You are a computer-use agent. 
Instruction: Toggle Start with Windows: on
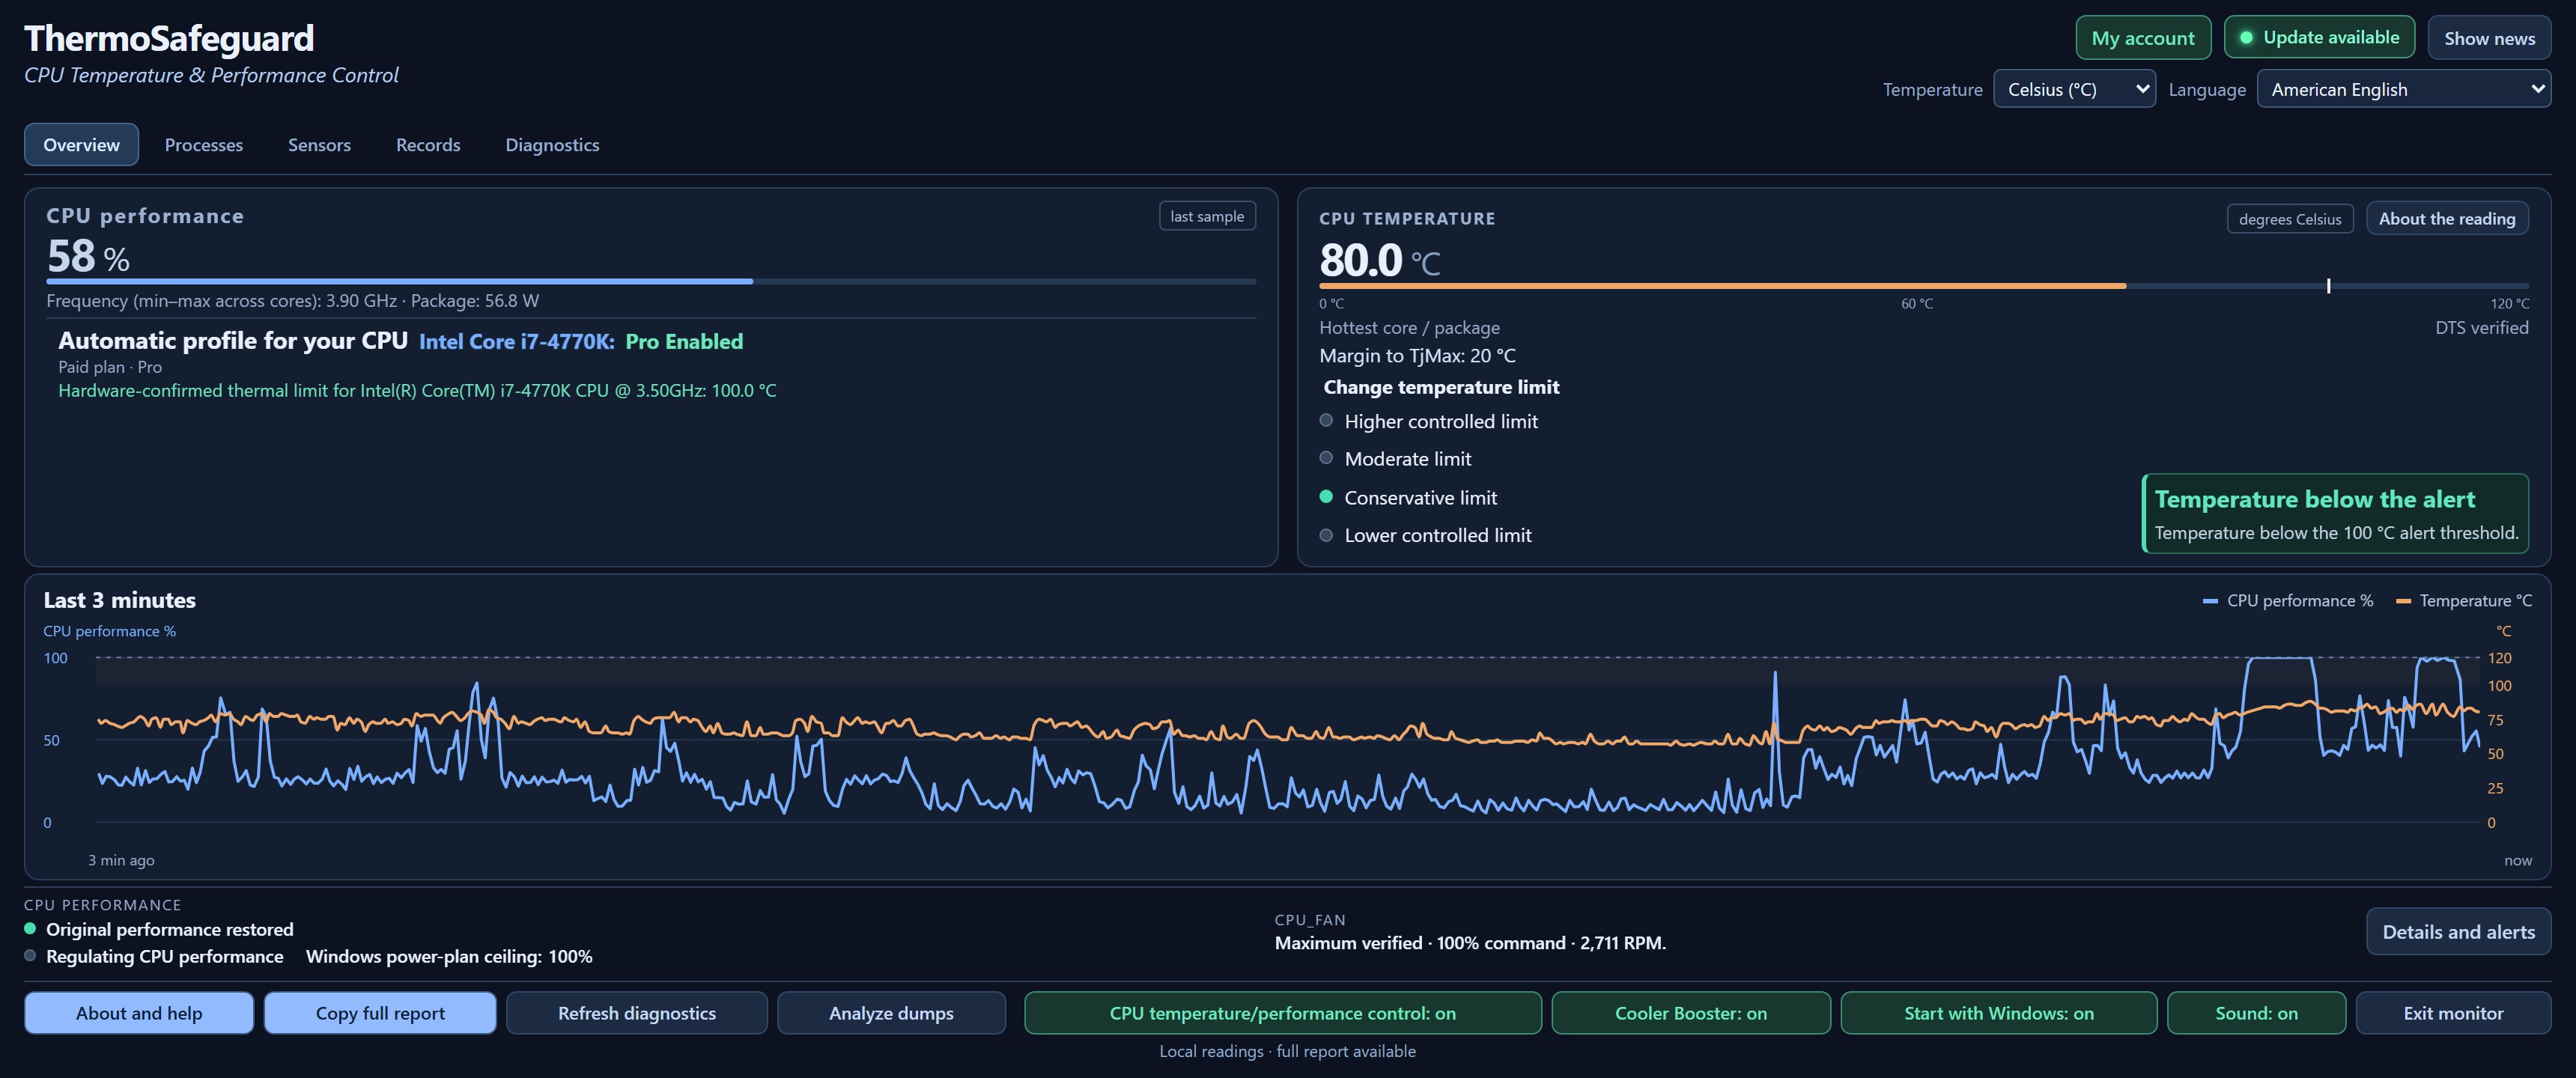pyautogui.click(x=1998, y=1013)
